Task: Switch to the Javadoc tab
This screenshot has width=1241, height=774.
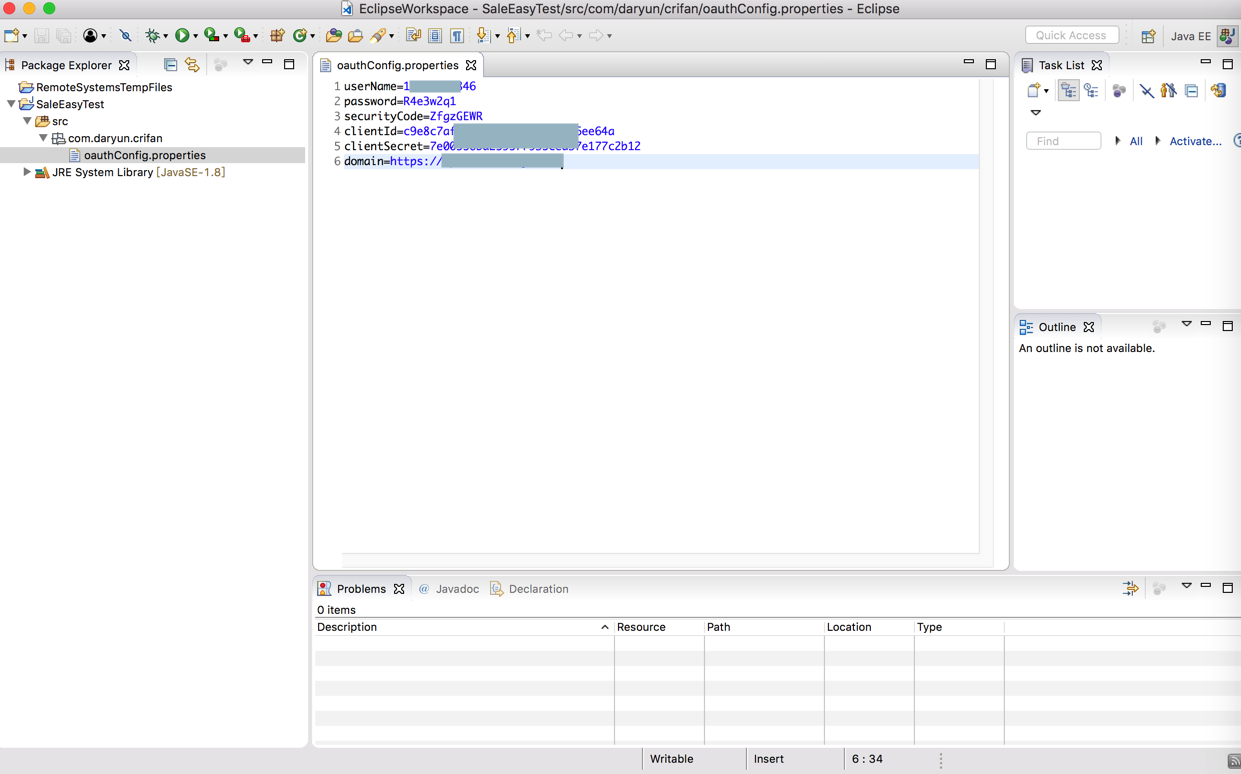Action: [x=456, y=589]
